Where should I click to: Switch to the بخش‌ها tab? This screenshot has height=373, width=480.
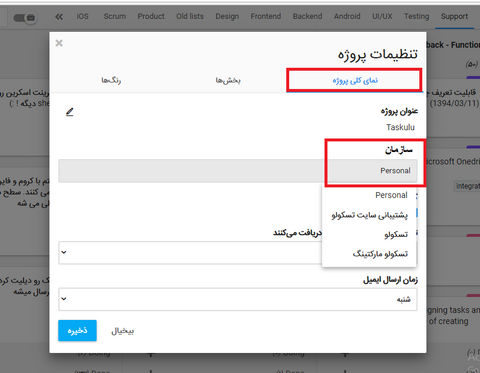[x=228, y=80]
